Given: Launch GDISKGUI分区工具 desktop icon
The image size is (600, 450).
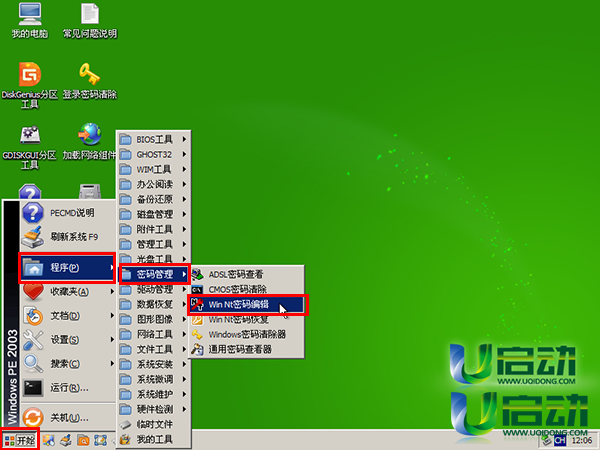Looking at the screenshot, I should coord(30,147).
